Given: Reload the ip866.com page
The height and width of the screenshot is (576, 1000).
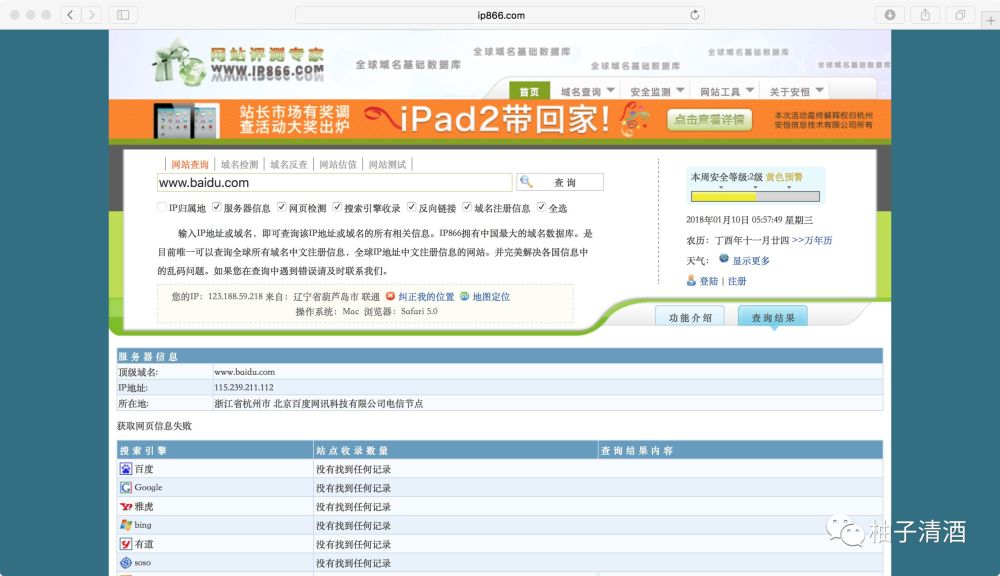Looking at the screenshot, I should (695, 15).
